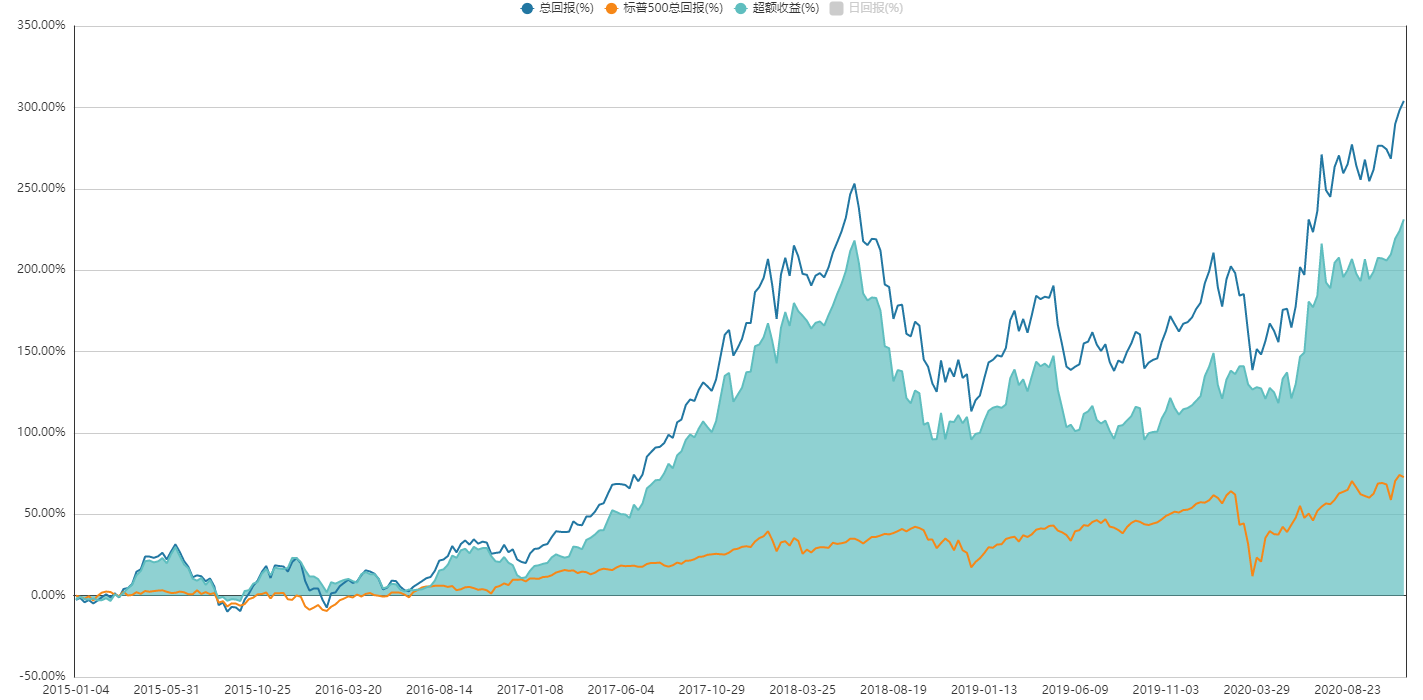This screenshot has width=1423, height=700.
Task: Select the 2017-06-04 date on the axis
Action: click(x=621, y=690)
